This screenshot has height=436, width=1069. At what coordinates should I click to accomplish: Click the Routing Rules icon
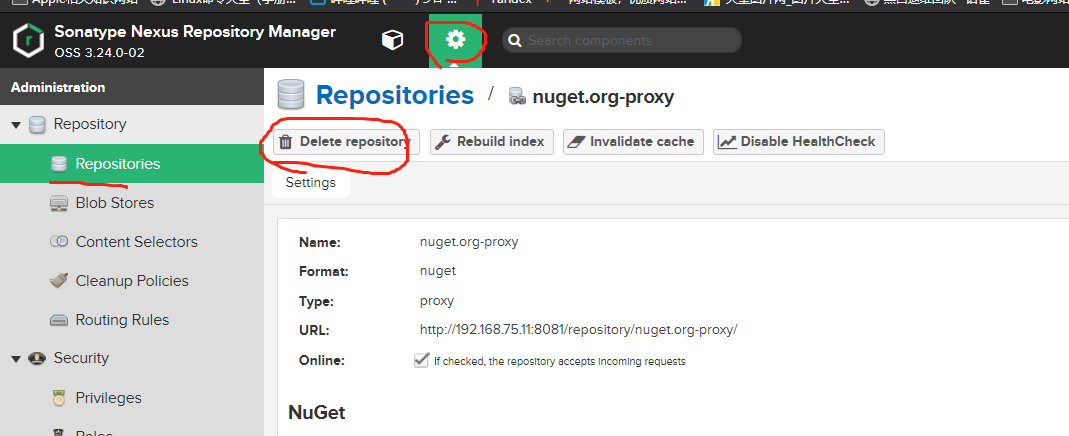click(x=59, y=320)
